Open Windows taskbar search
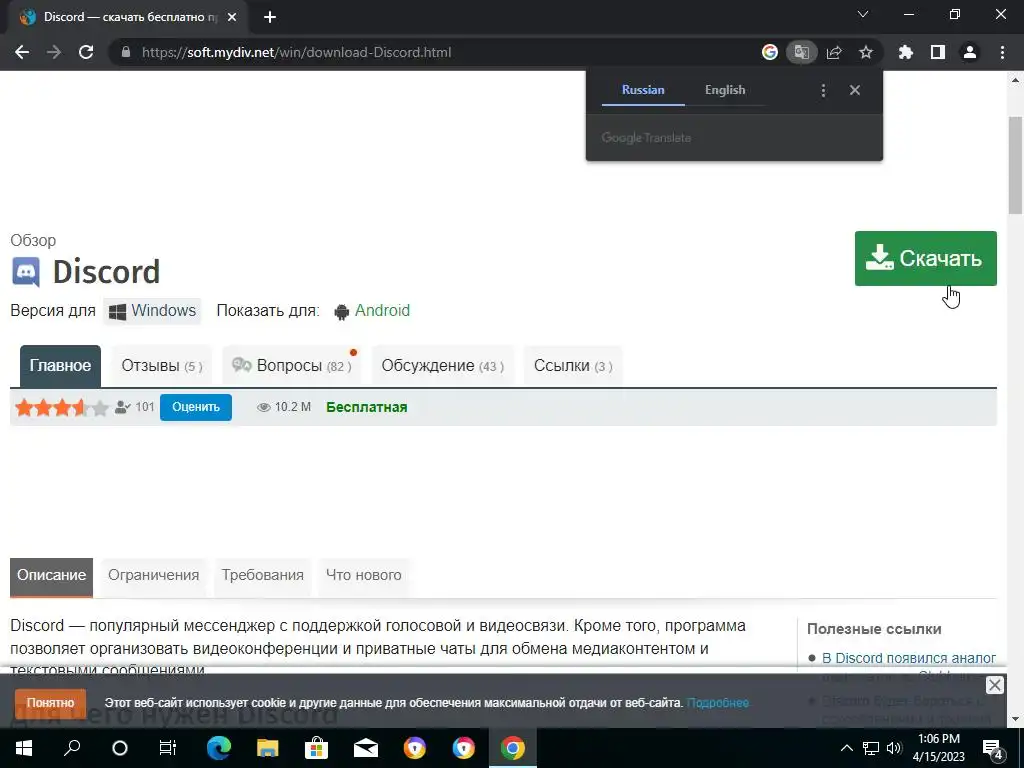 click(72, 748)
